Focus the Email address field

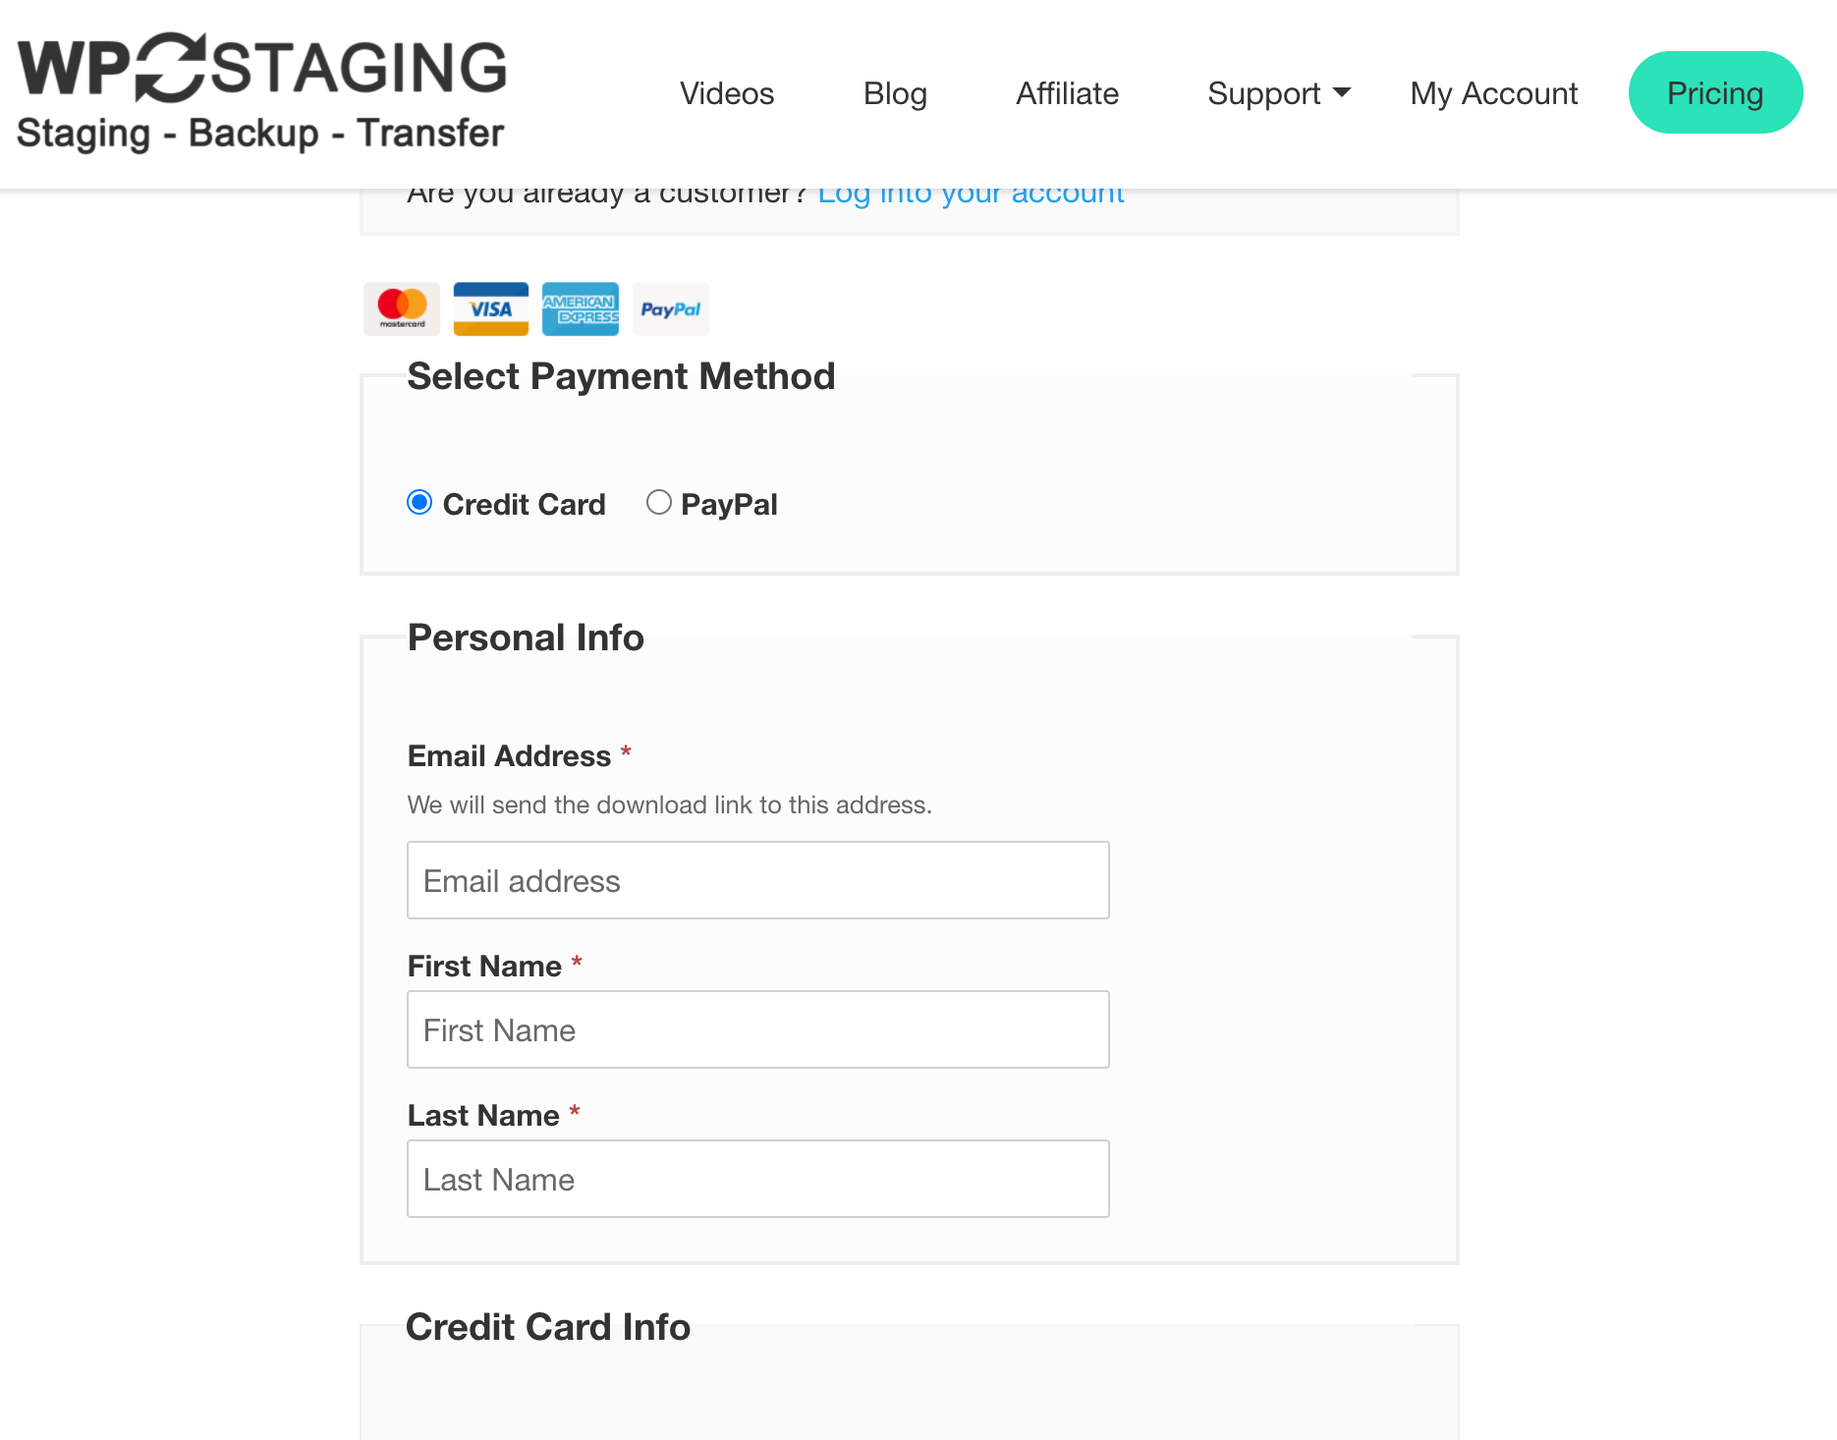(x=758, y=880)
